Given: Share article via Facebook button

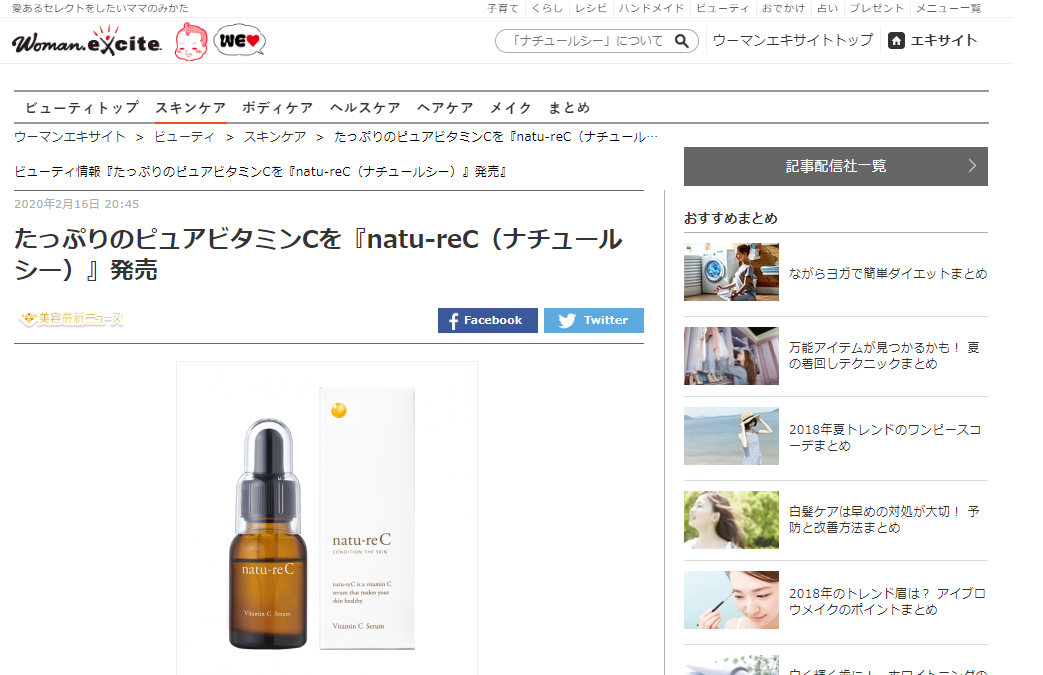Looking at the screenshot, I should point(487,320).
